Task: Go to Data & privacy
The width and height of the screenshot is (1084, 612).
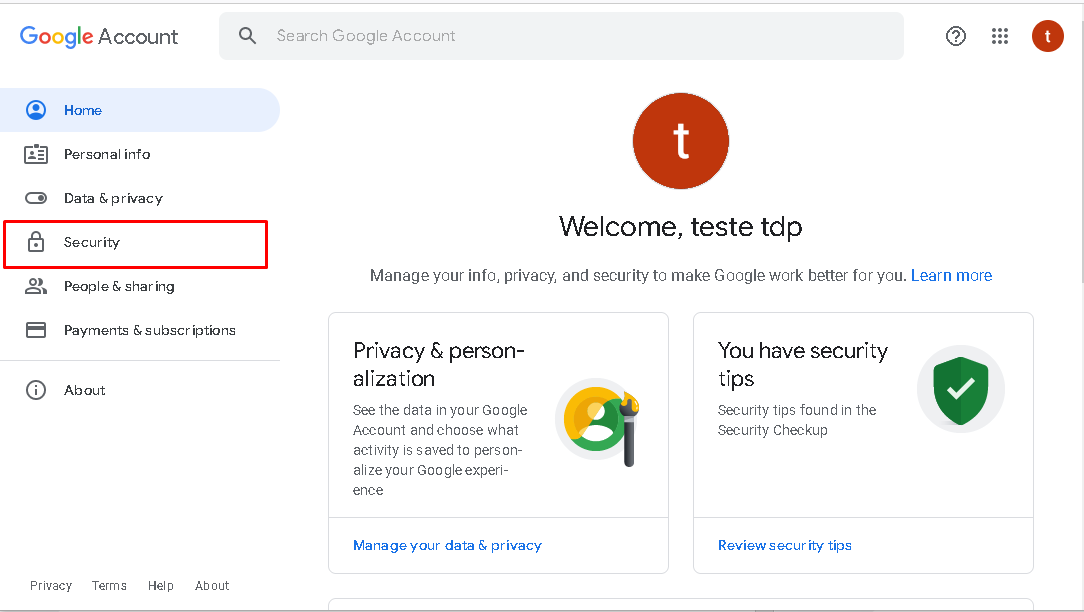Action: point(140,198)
